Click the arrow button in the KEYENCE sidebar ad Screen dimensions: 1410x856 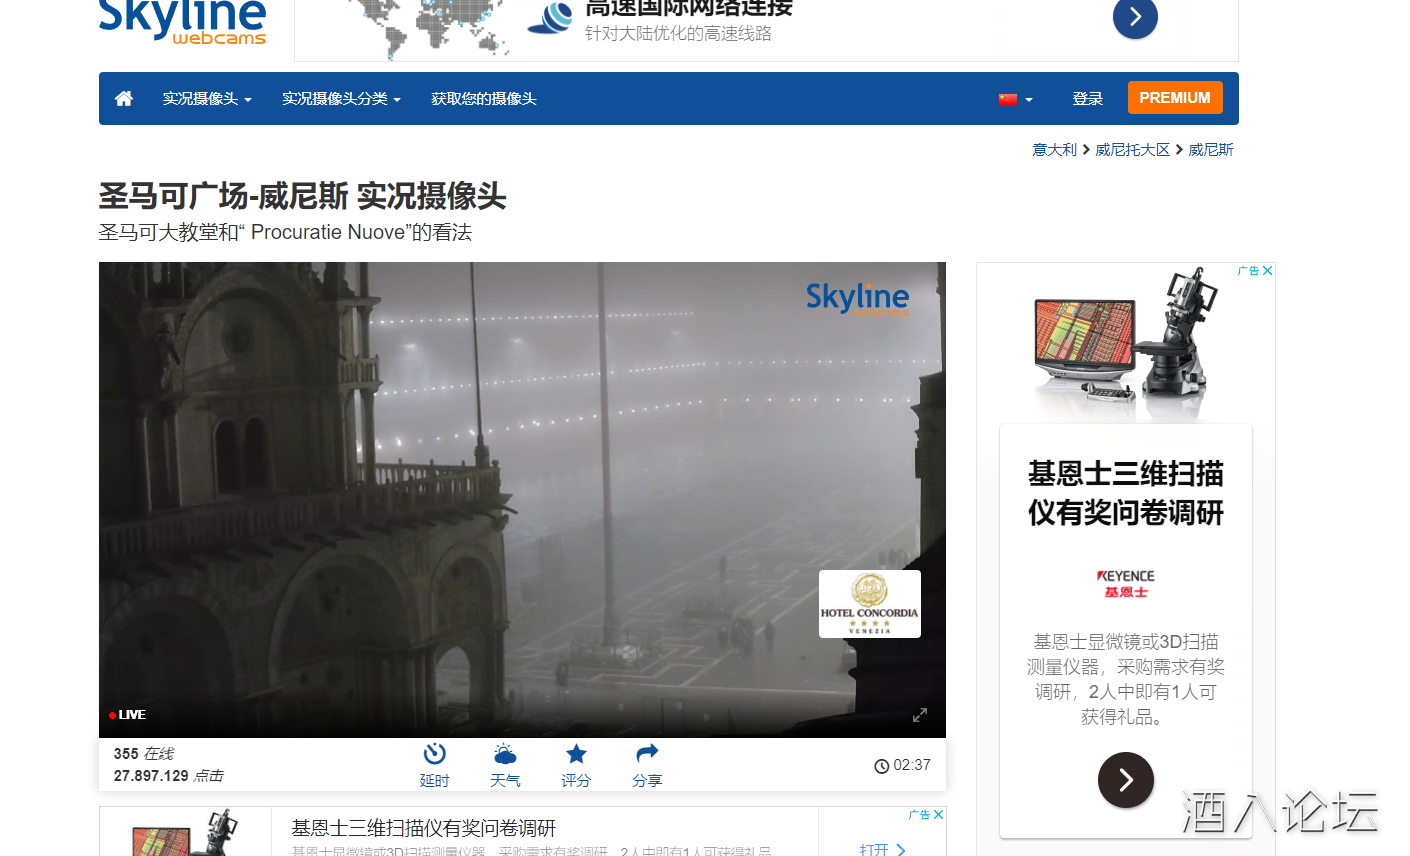tap(1126, 780)
